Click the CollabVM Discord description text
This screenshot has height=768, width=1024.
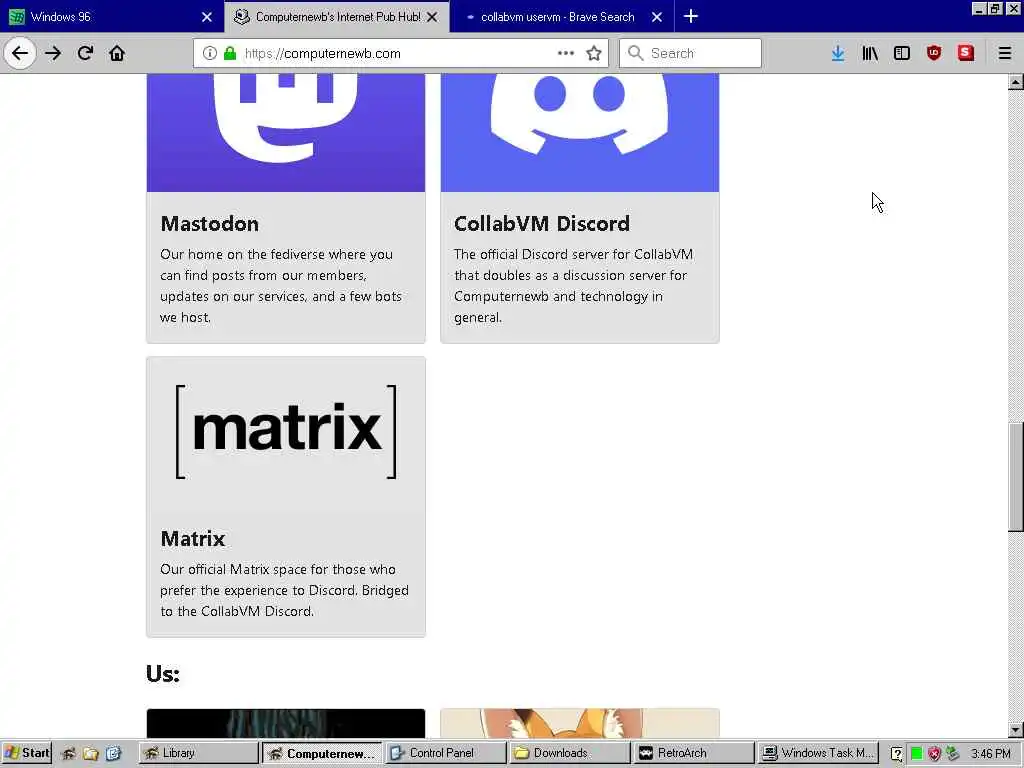pyautogui.click(x=573, y=285)
